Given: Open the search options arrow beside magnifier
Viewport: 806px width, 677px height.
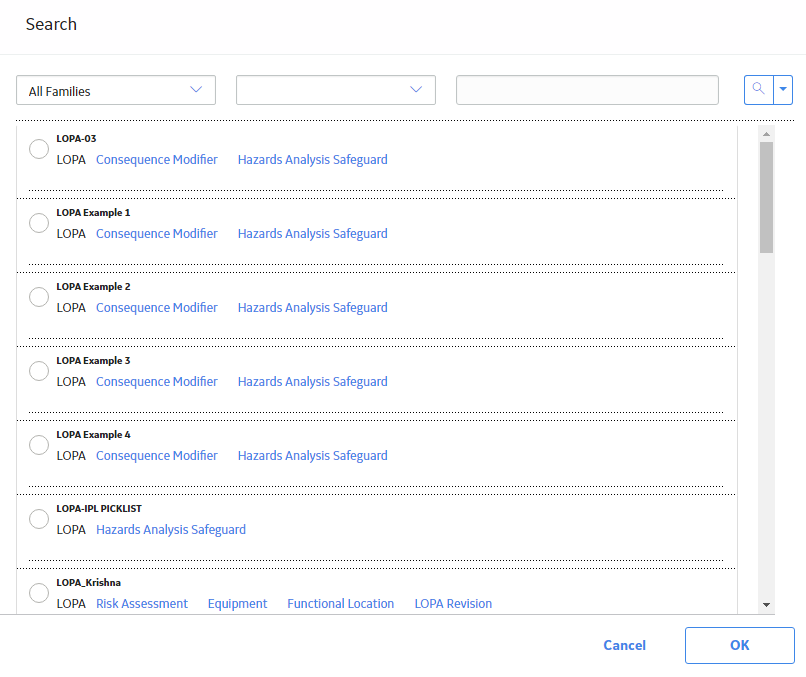Looking at the screenshot, I should click(783, 90).
